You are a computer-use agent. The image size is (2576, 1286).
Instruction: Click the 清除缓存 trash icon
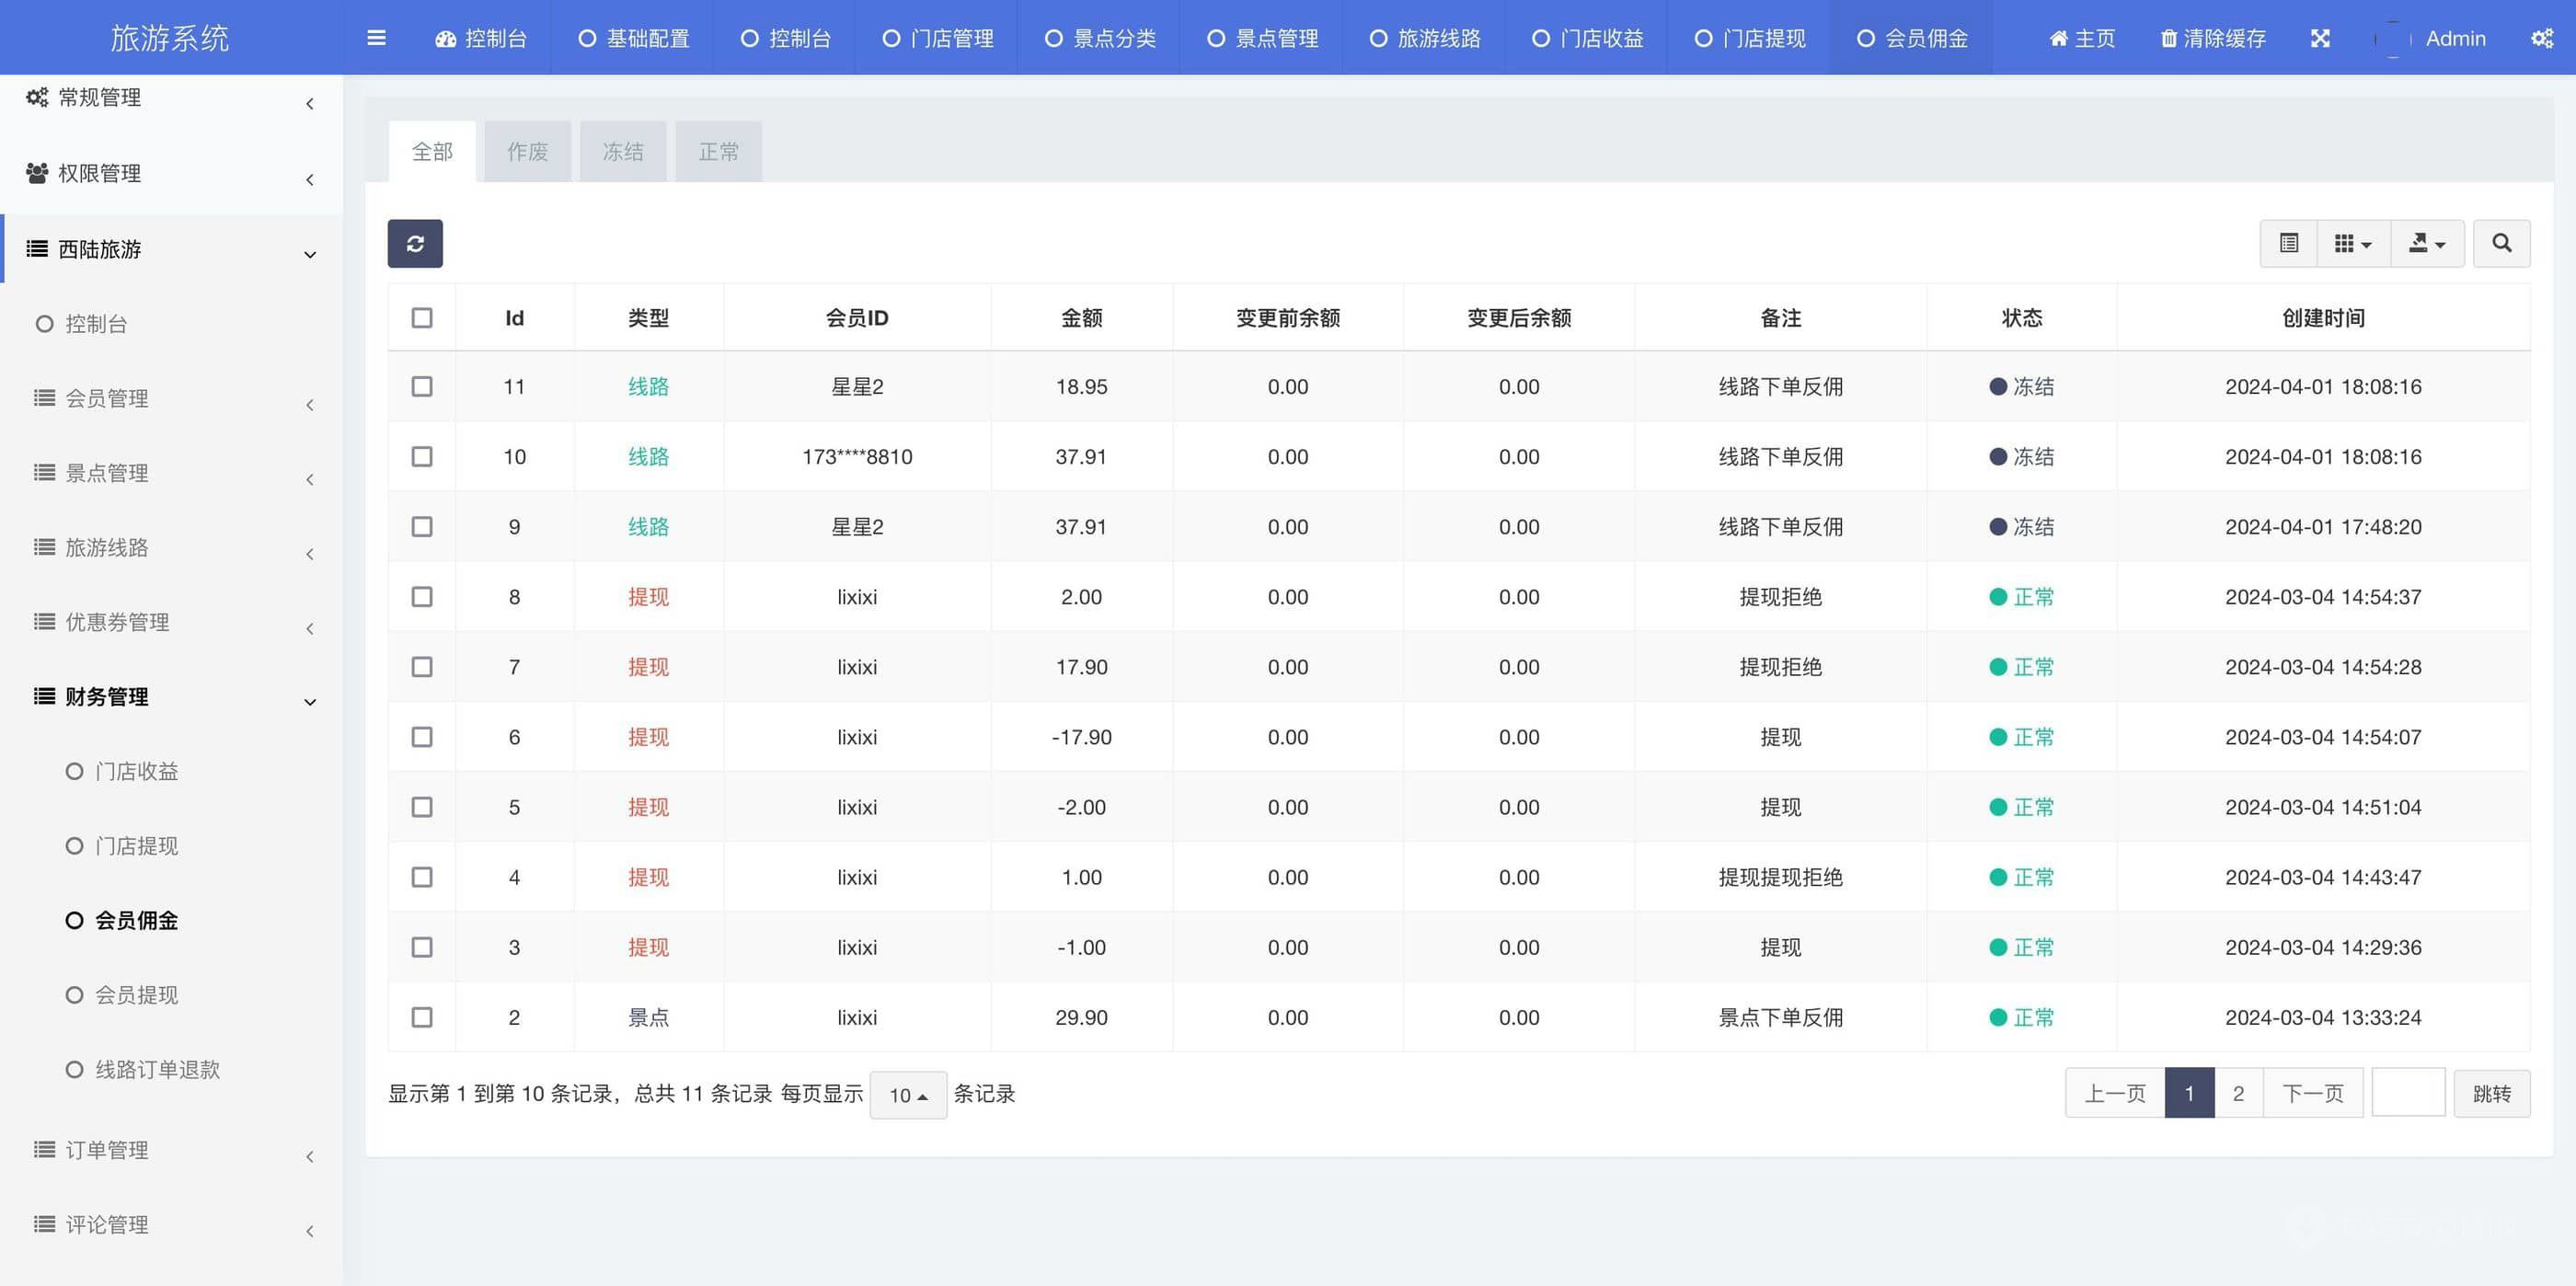pyautogui.click(x=2168, y=38)
